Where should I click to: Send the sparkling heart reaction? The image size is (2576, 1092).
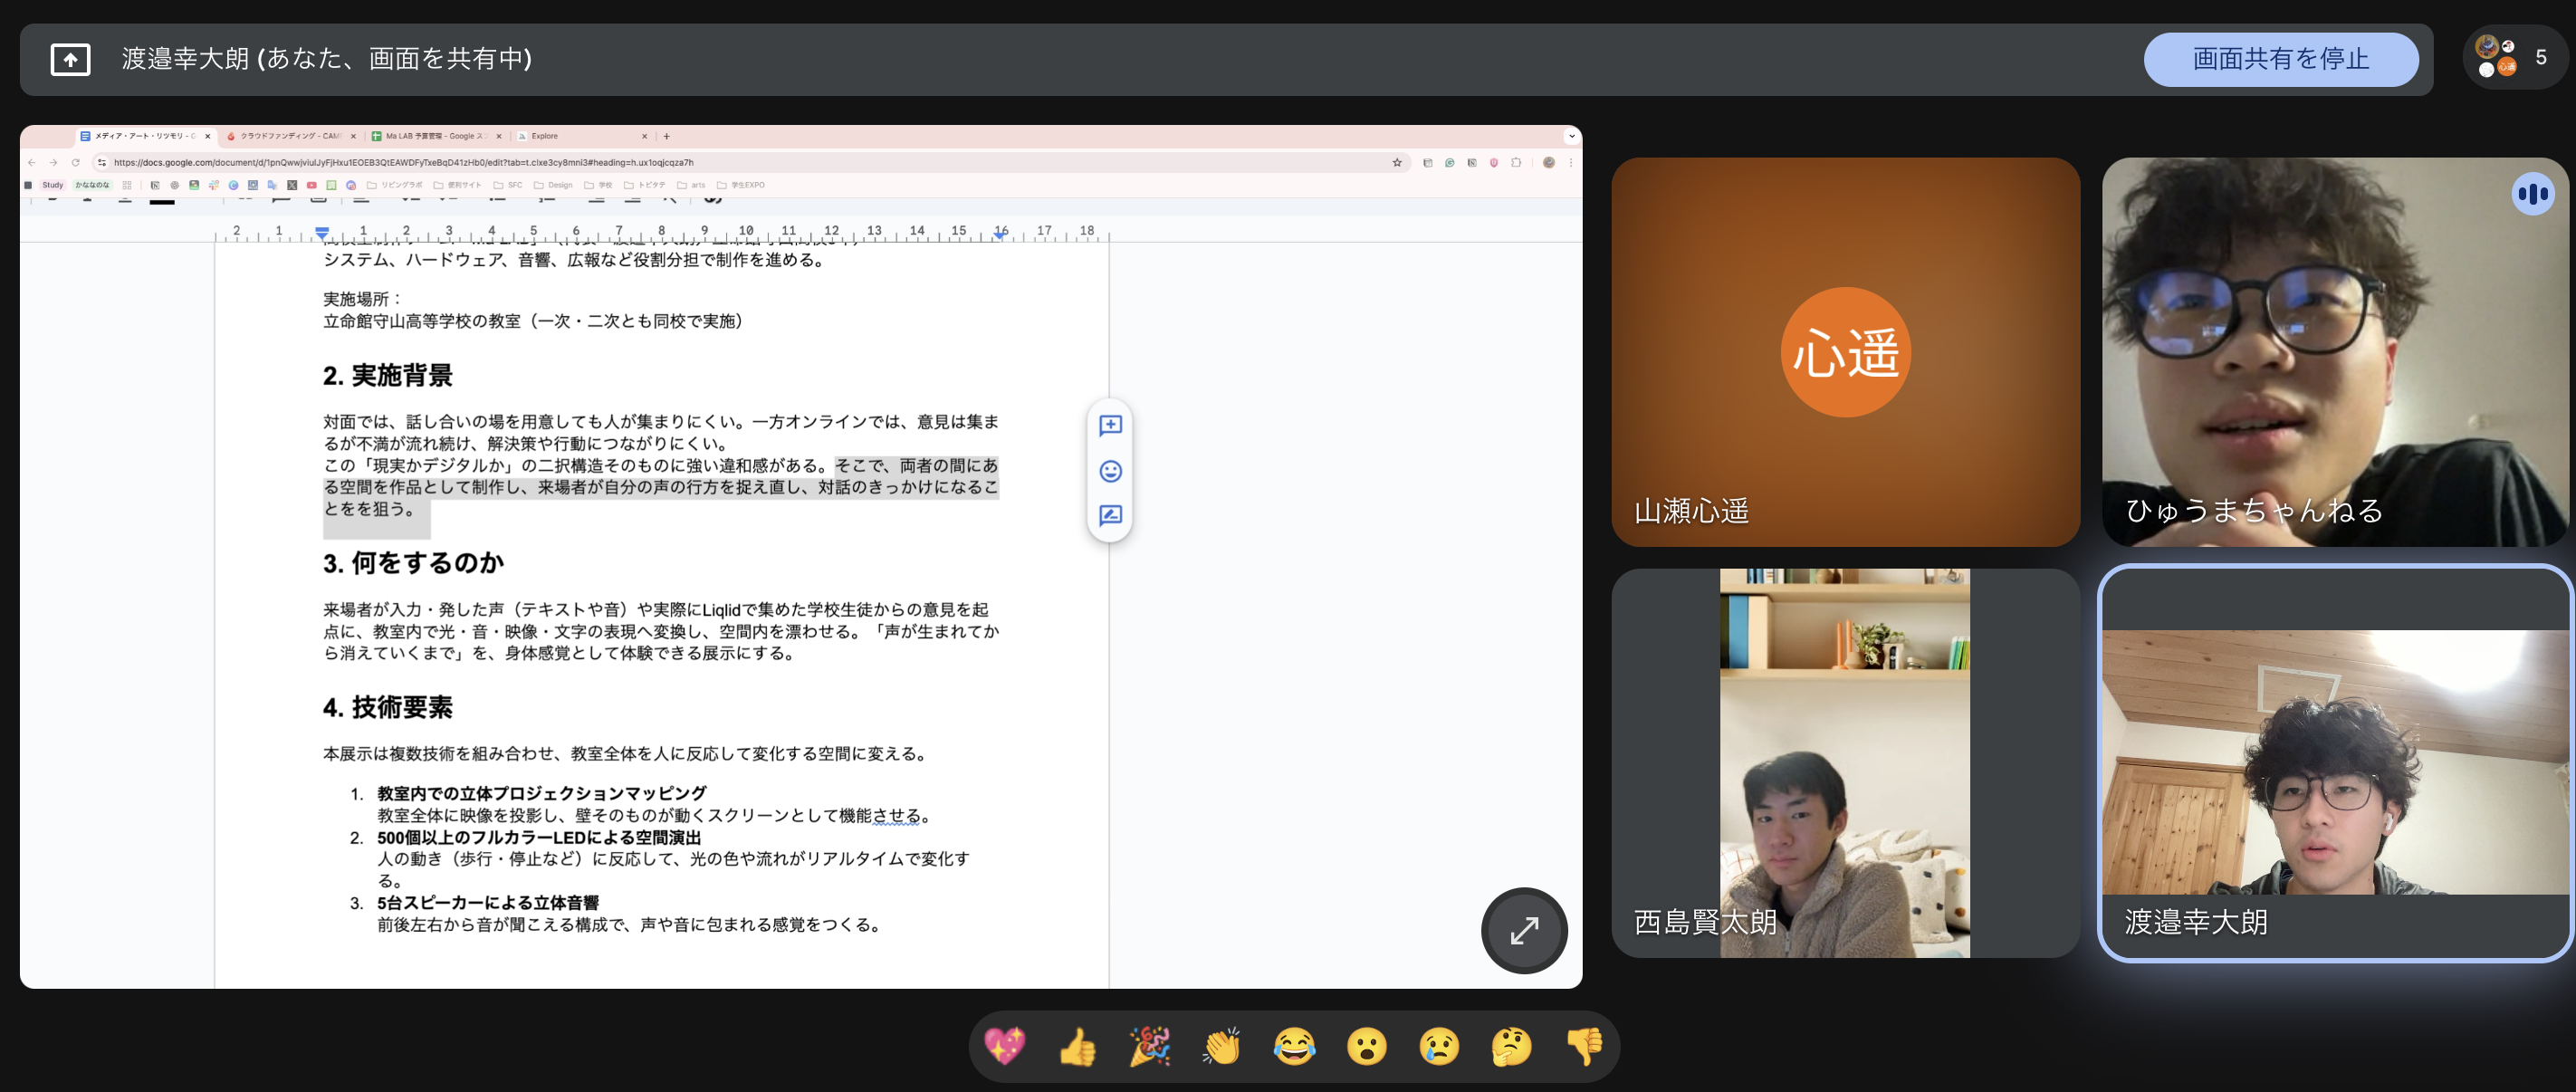coord(1005,1047)
